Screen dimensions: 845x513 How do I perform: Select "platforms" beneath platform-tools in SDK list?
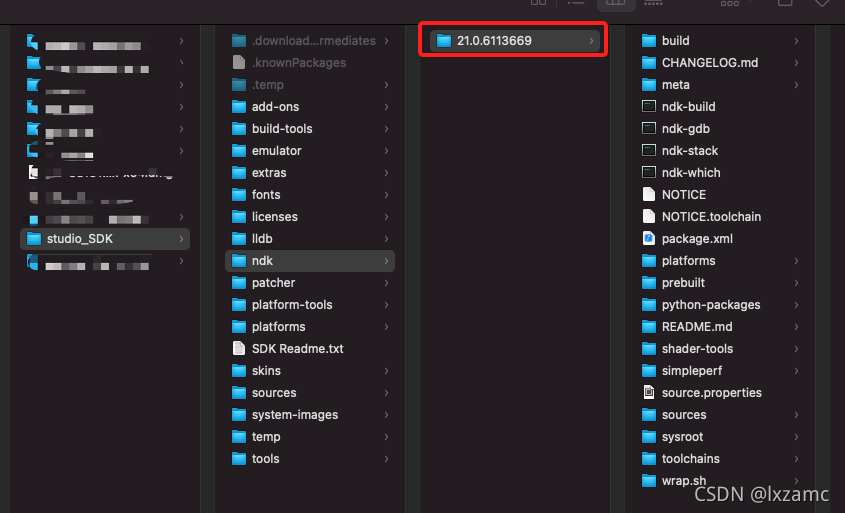point(279,327)
